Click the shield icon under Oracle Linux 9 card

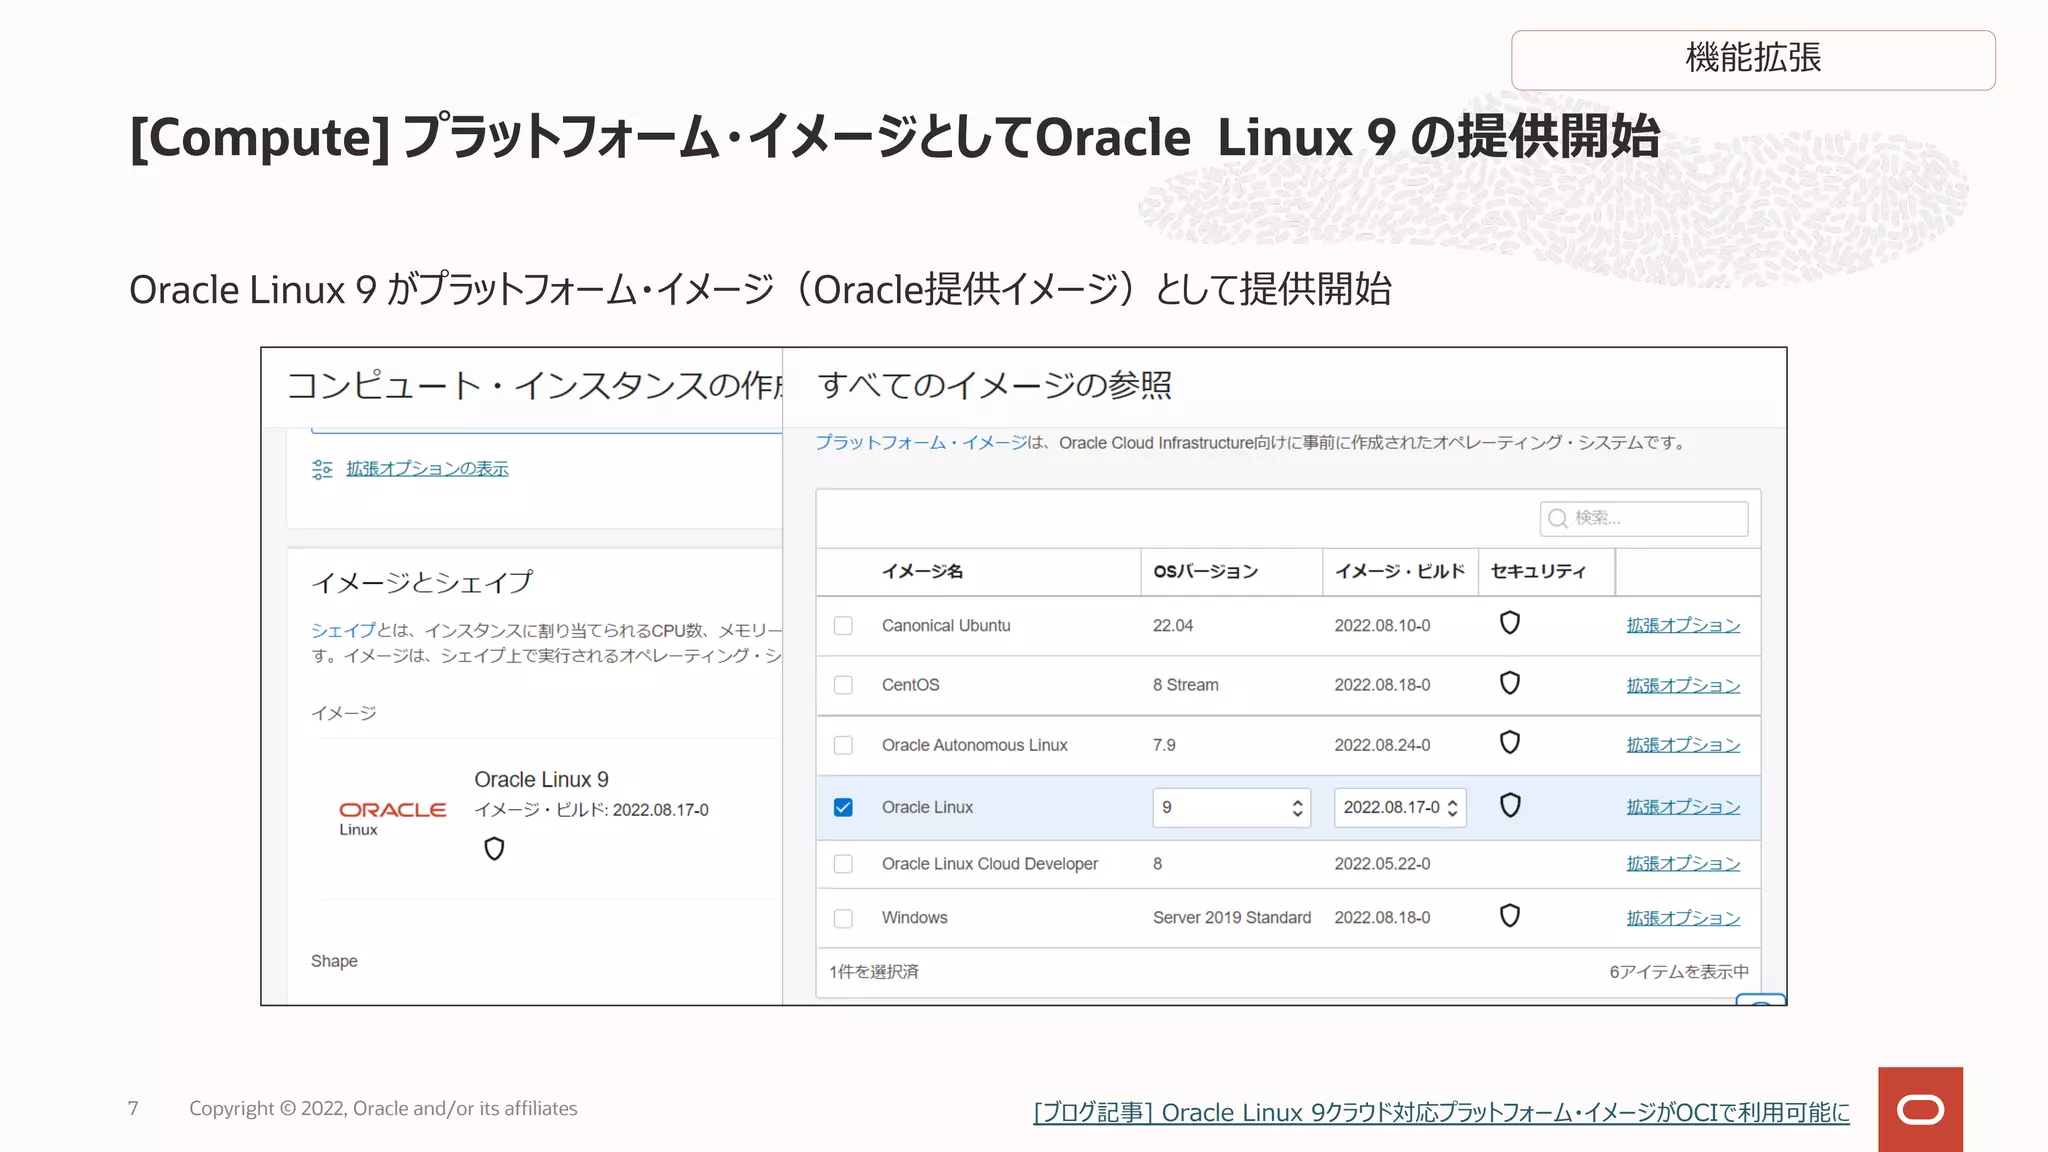pos(494,849)
